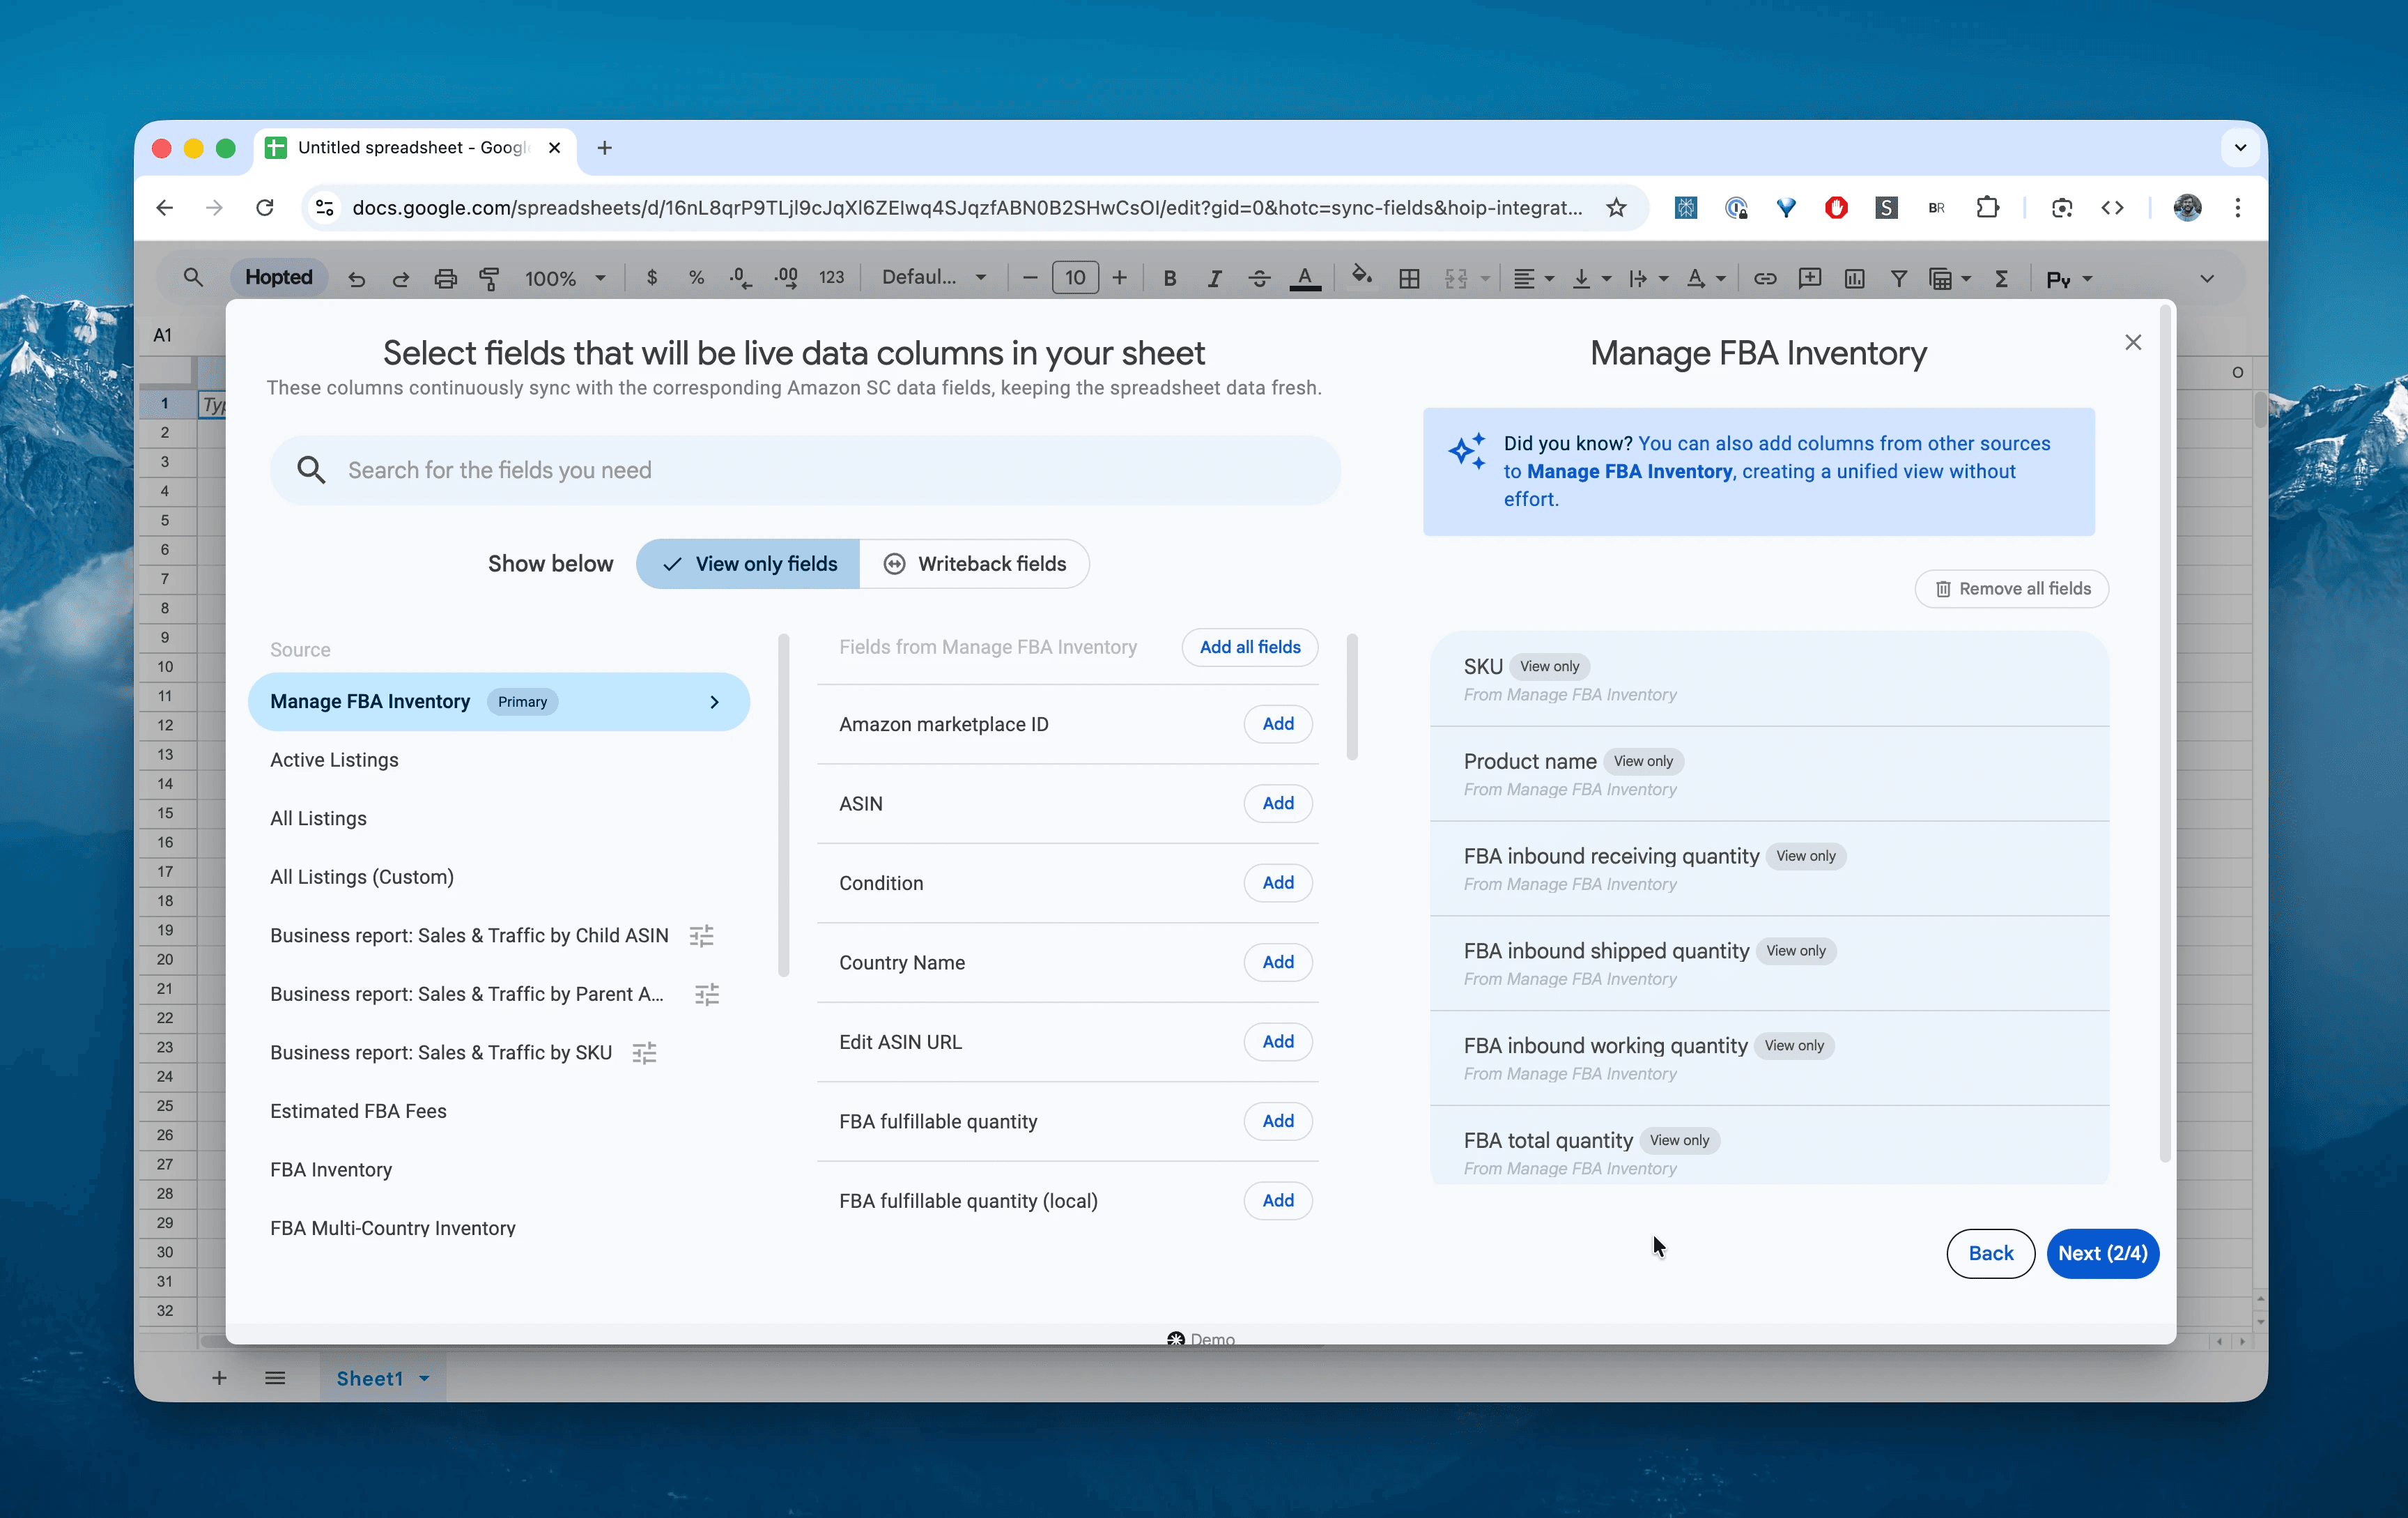Open a new browser tab
The height and width of the screenshot is (1518, 2408).
pyautogui.click(x=604, y=148)
